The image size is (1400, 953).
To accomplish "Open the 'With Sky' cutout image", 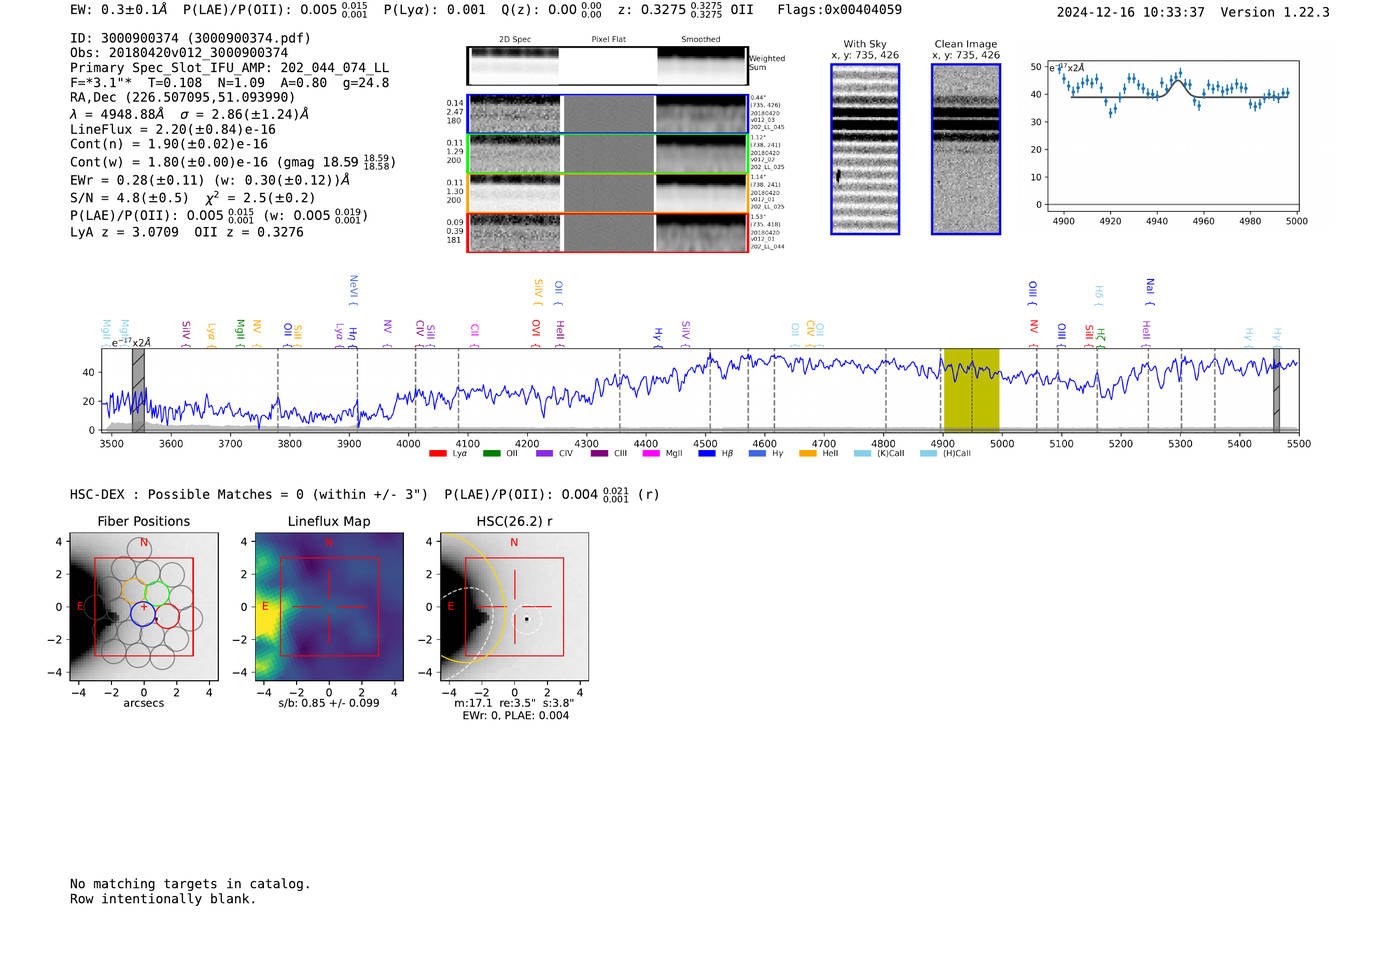I will pos(865,149).
